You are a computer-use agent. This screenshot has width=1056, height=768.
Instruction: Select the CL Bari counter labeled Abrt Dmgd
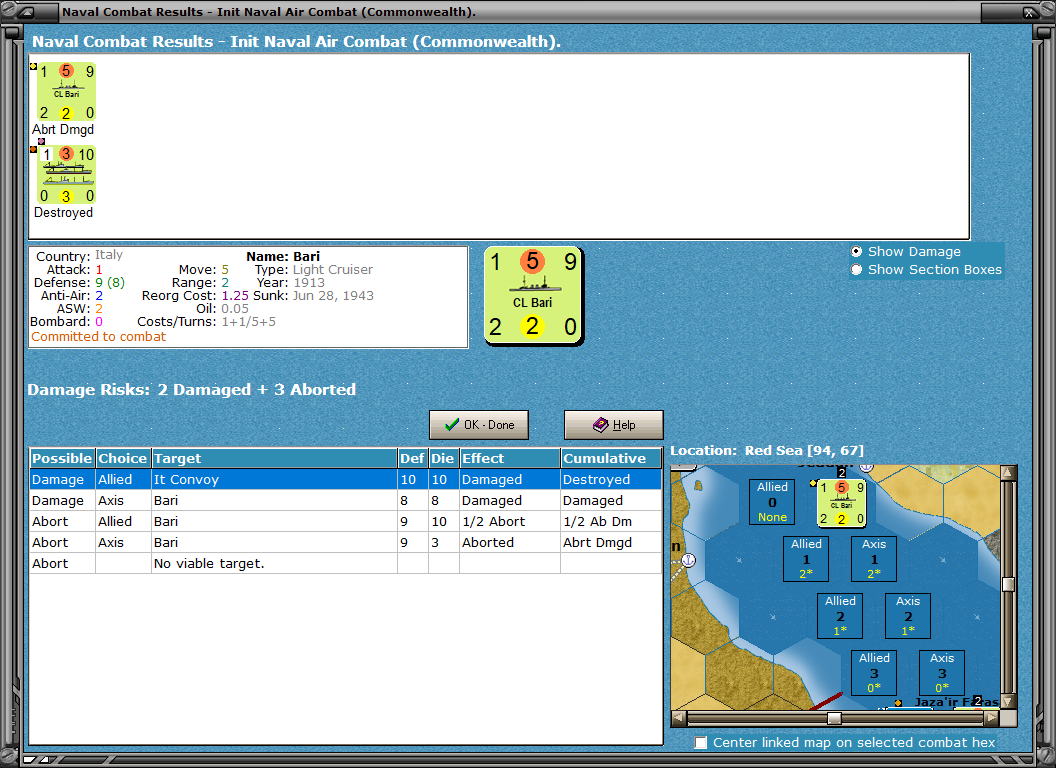coord(65,92)
